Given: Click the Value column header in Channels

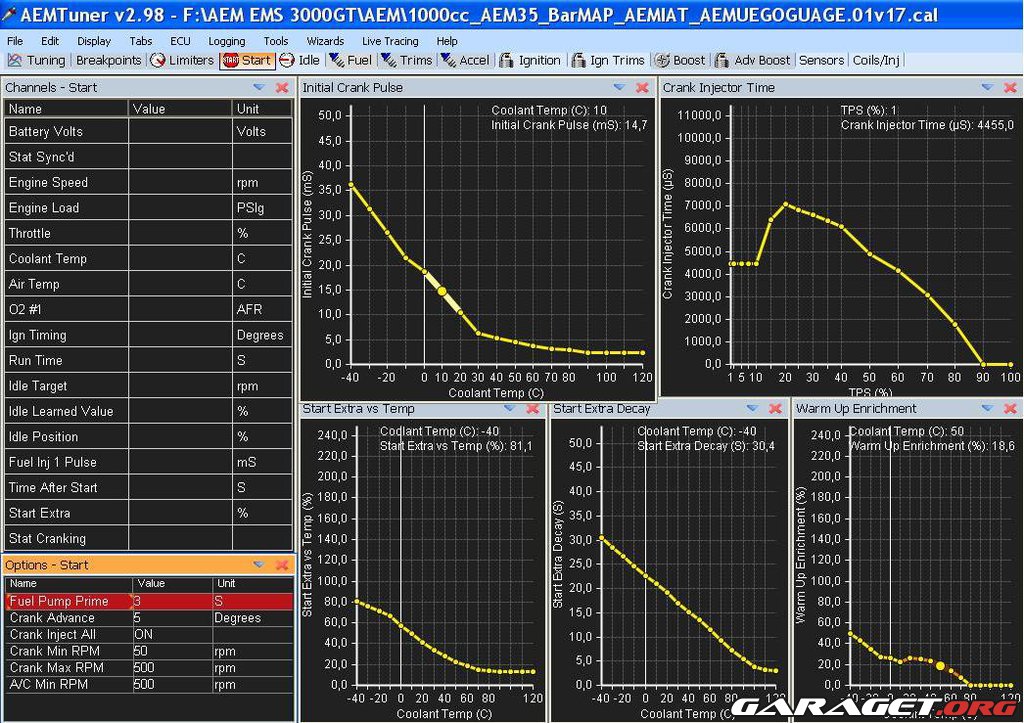Looking at the screenshot, I should point(180,108).
